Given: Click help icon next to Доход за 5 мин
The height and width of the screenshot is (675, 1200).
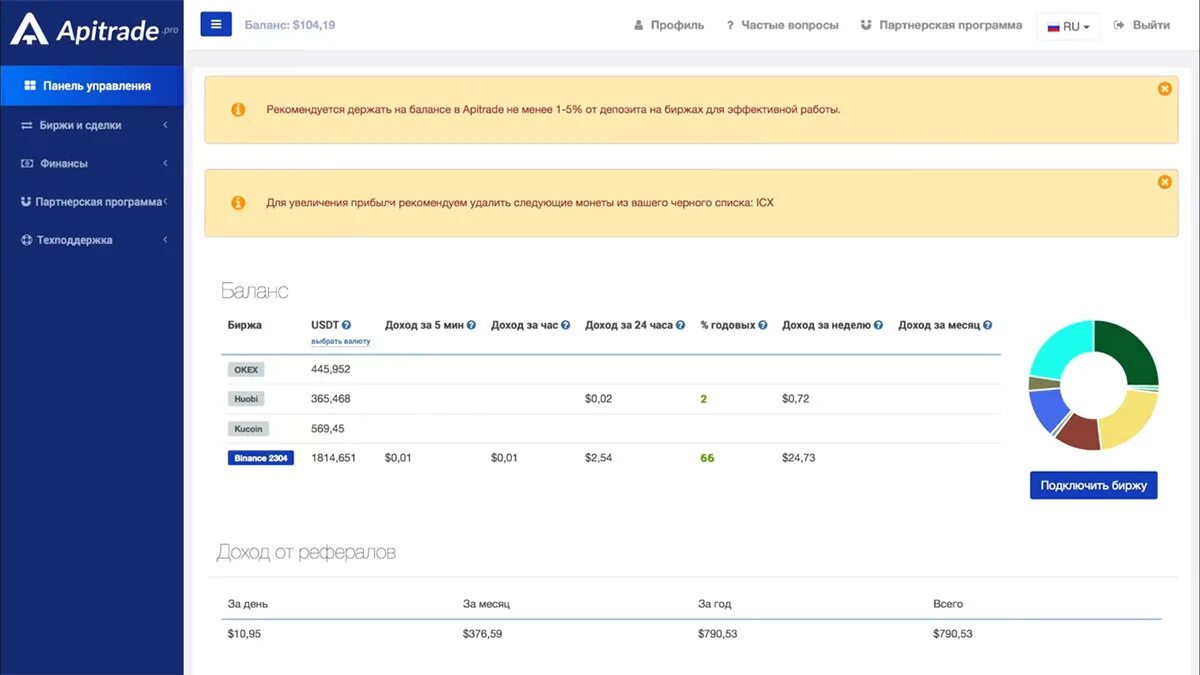Looking at the screenshot, I should click(471, 325).
